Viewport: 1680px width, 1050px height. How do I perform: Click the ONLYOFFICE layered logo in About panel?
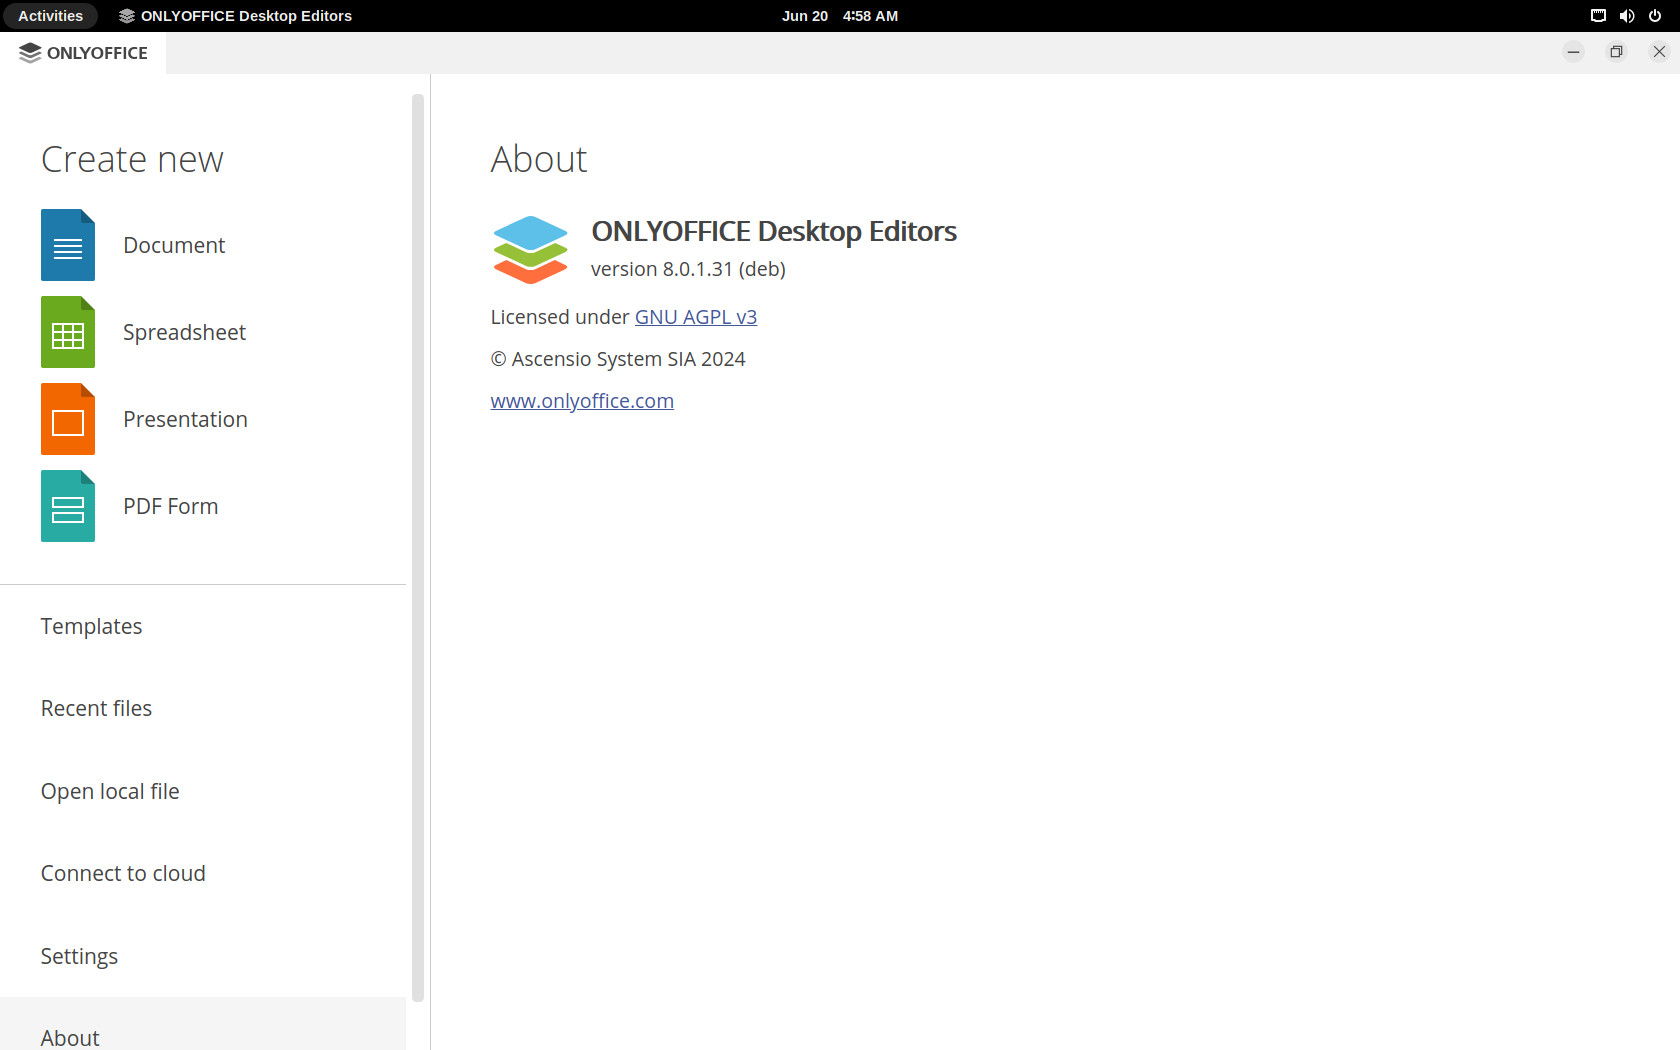click(531, 250)
